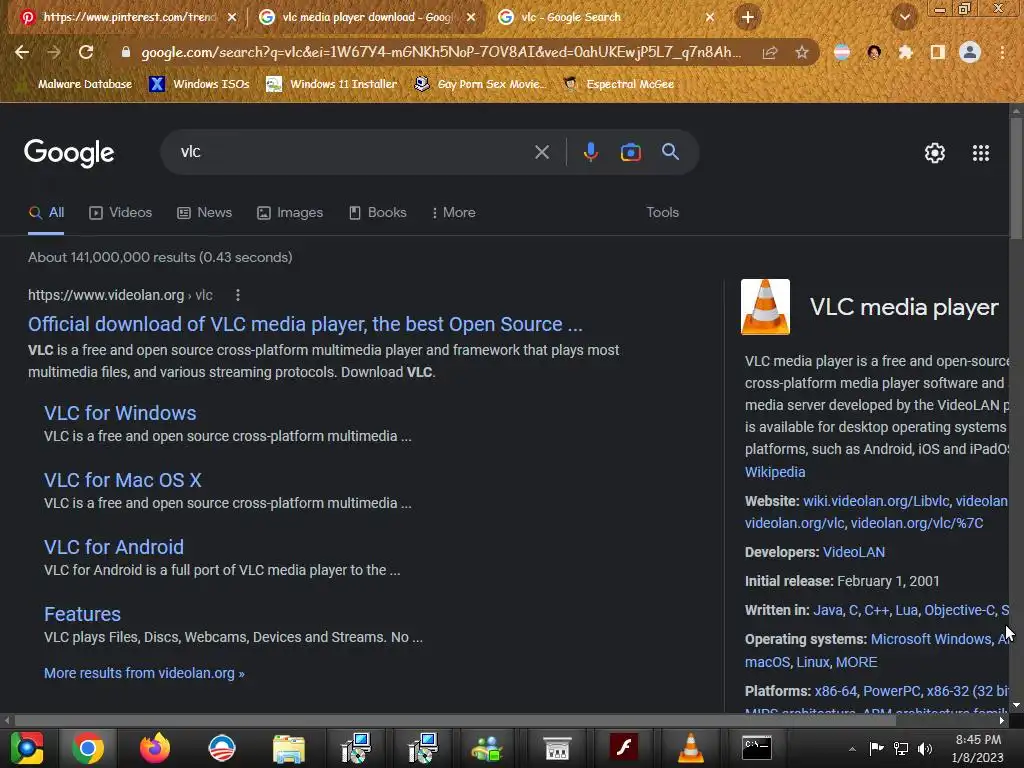Open Official download of VLC media player result

(x=305, y=324)
